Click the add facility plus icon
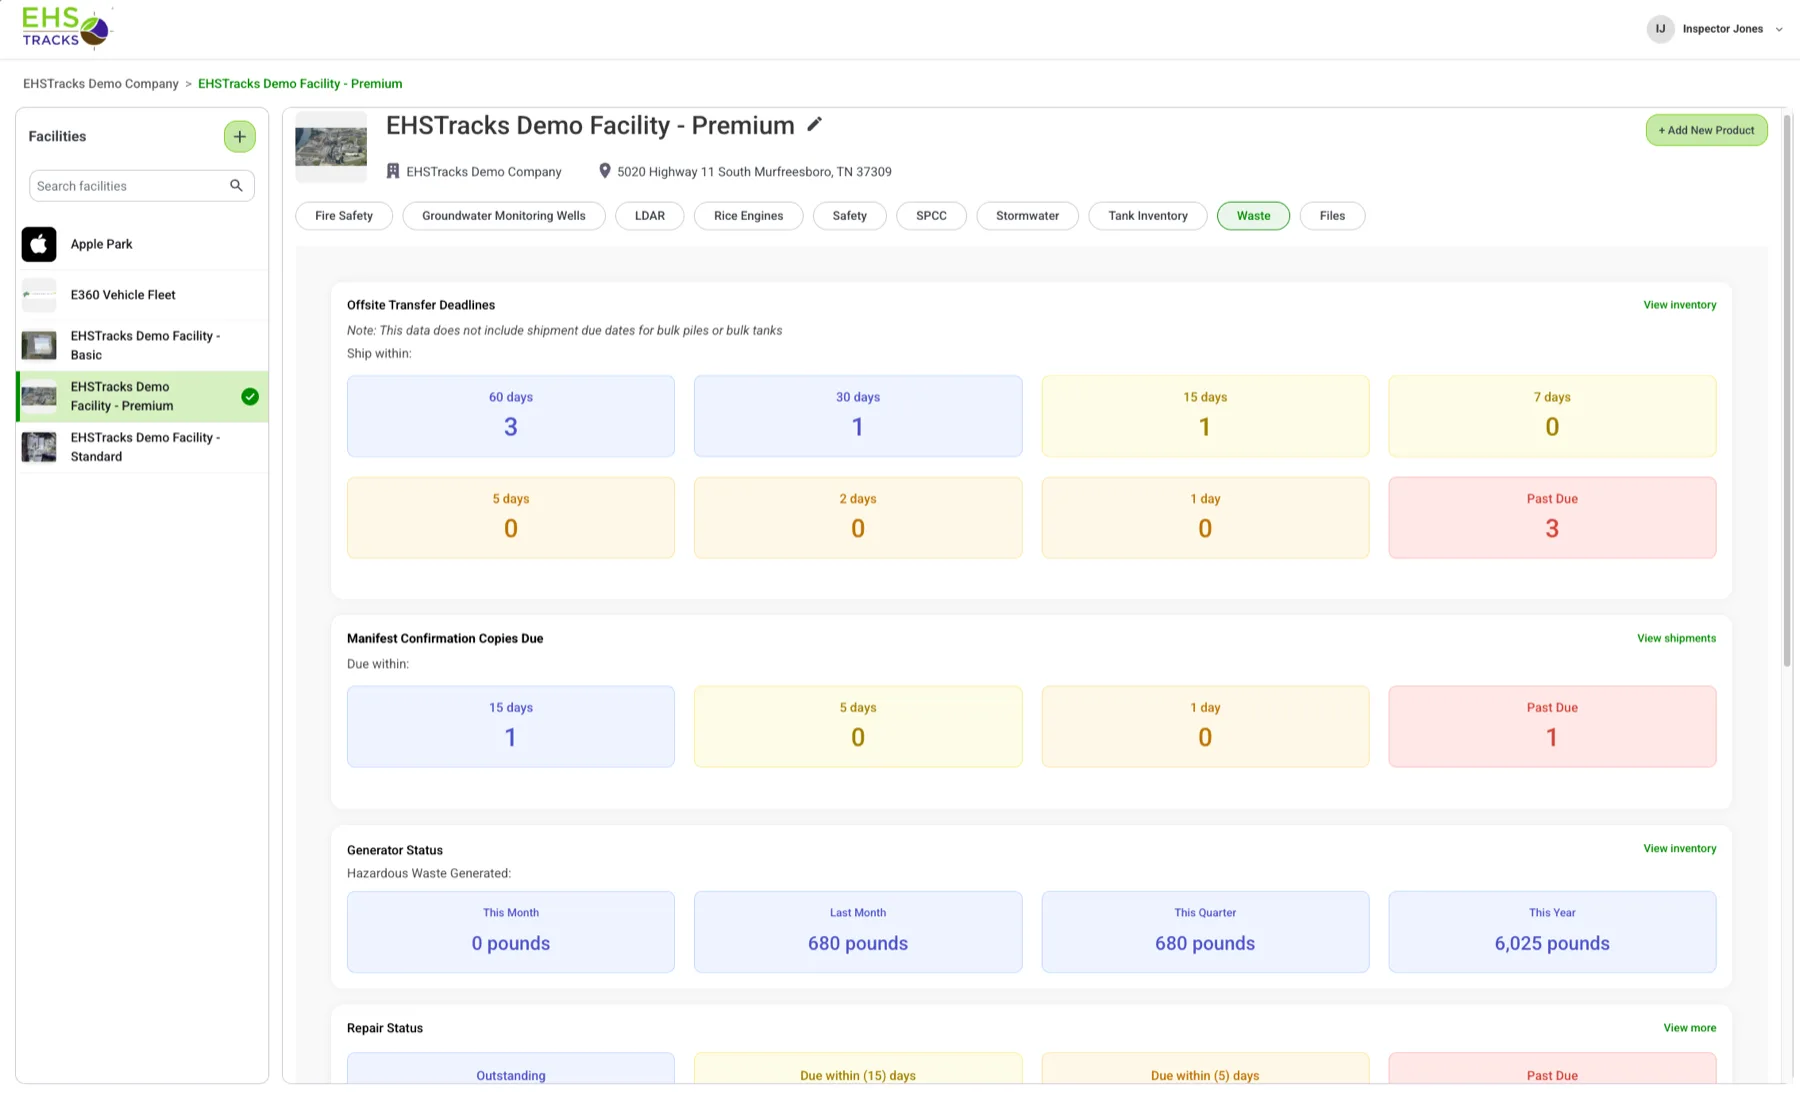Image resolution: width=1800 pixels, height=1095 pixels. [x=240, y=137]
